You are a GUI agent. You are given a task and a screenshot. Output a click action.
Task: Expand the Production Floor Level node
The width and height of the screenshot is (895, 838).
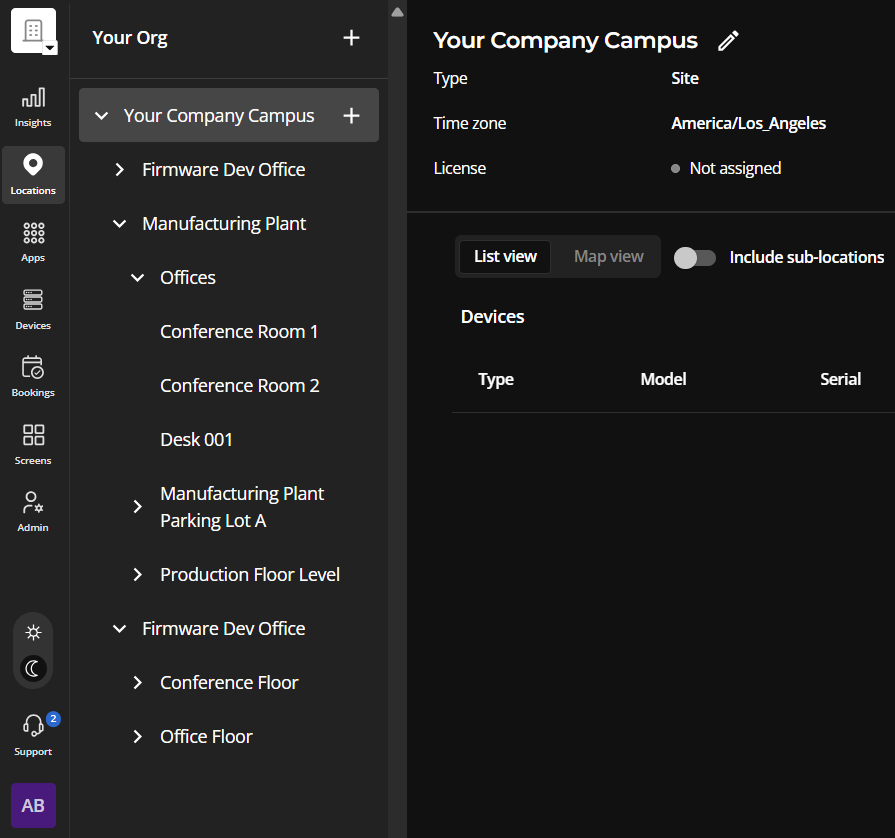coord(138,574)
